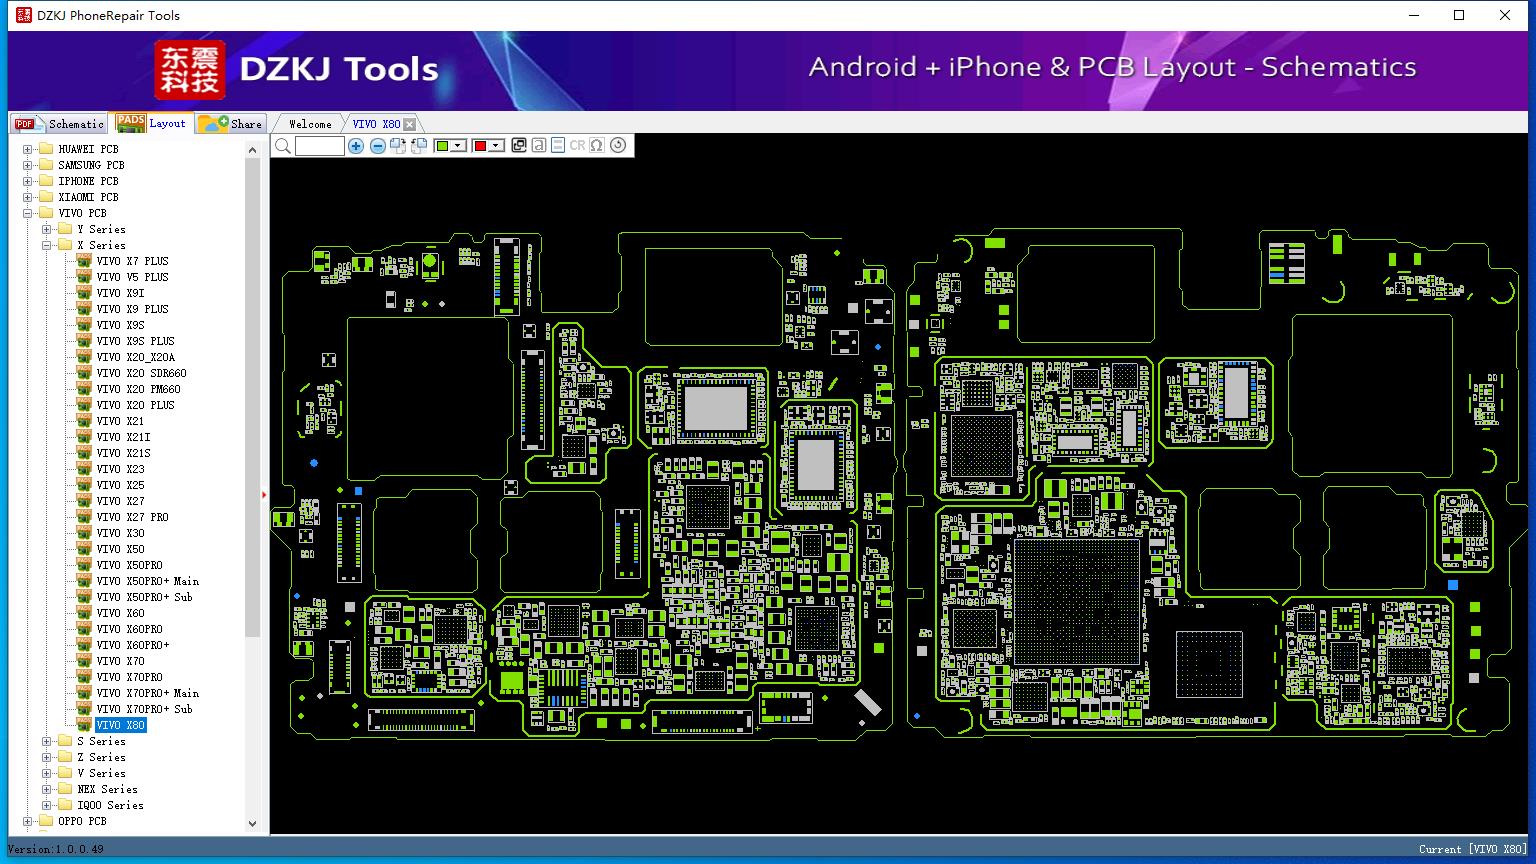Screen dimensions: 1536x864
Task: Expand the Z Series folder
Action: 47,757
